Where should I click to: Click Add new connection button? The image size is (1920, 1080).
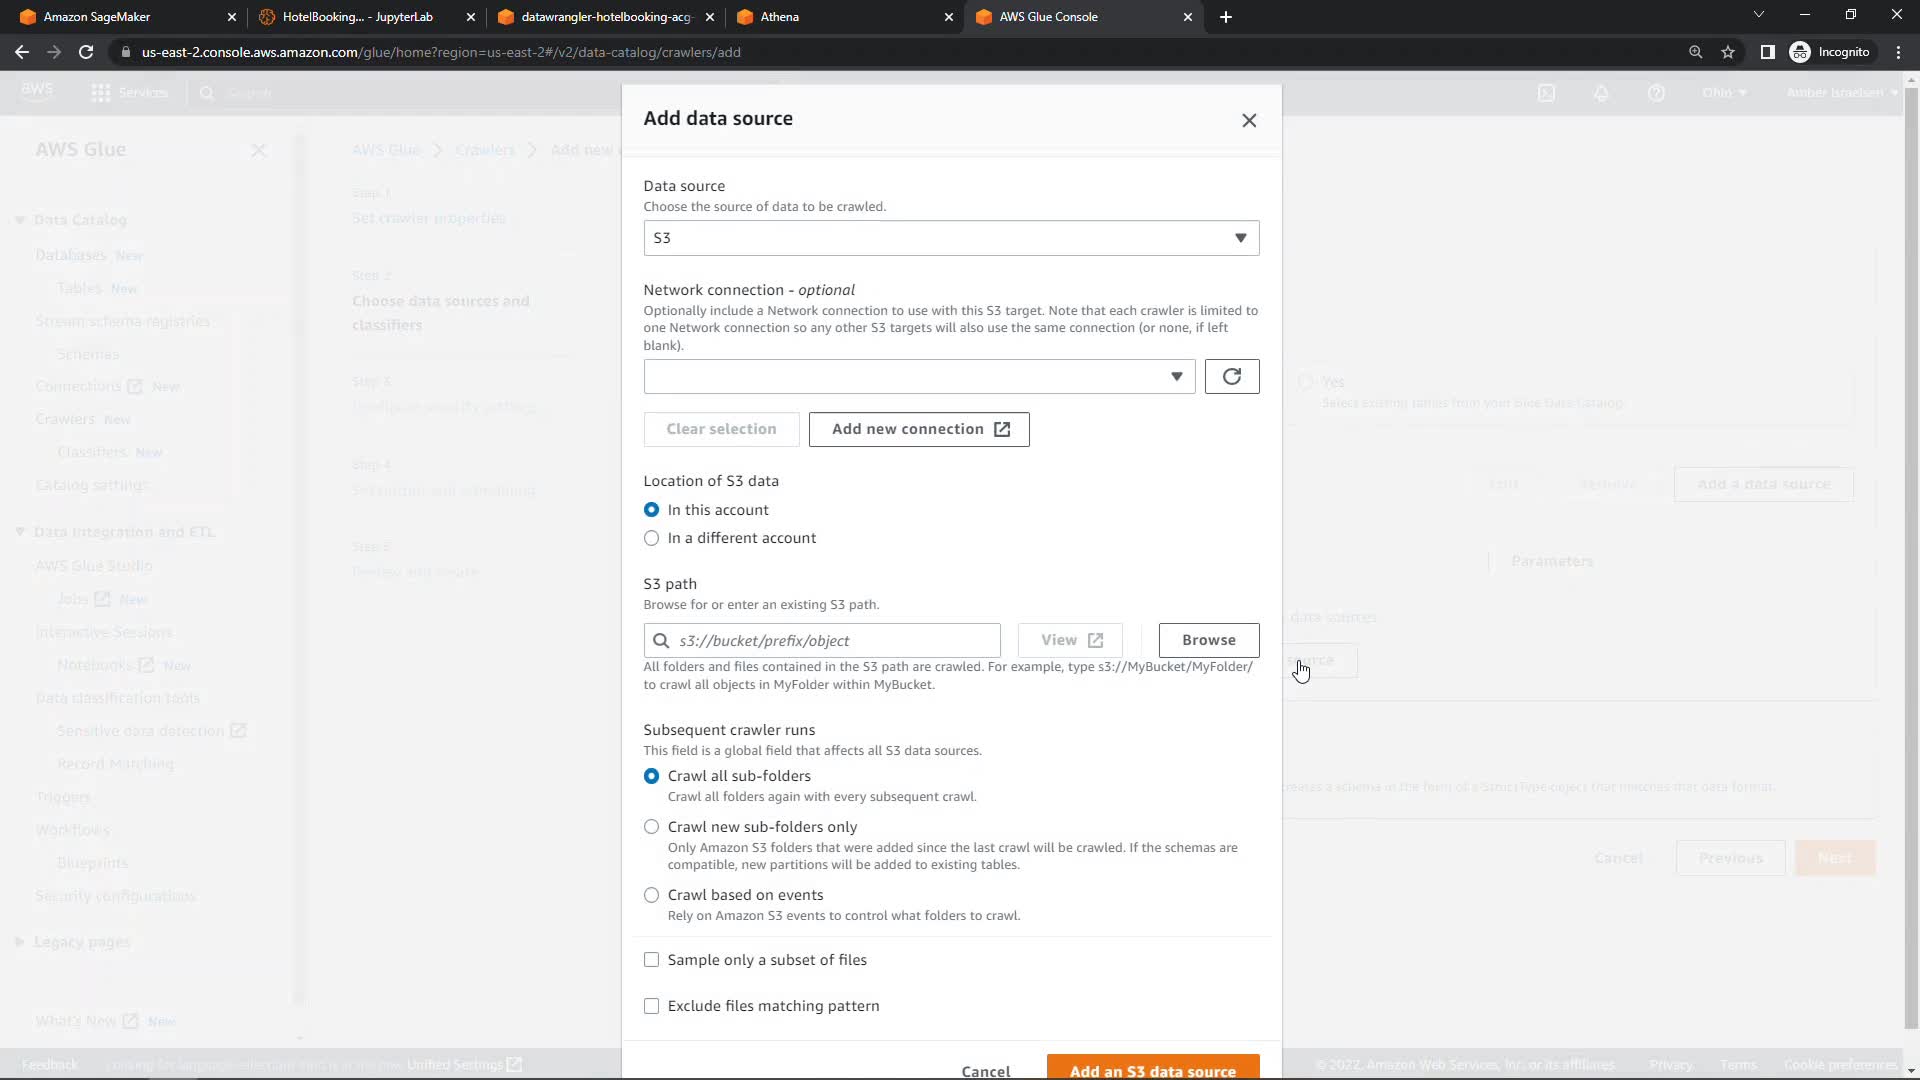click(x=918, y=430)
